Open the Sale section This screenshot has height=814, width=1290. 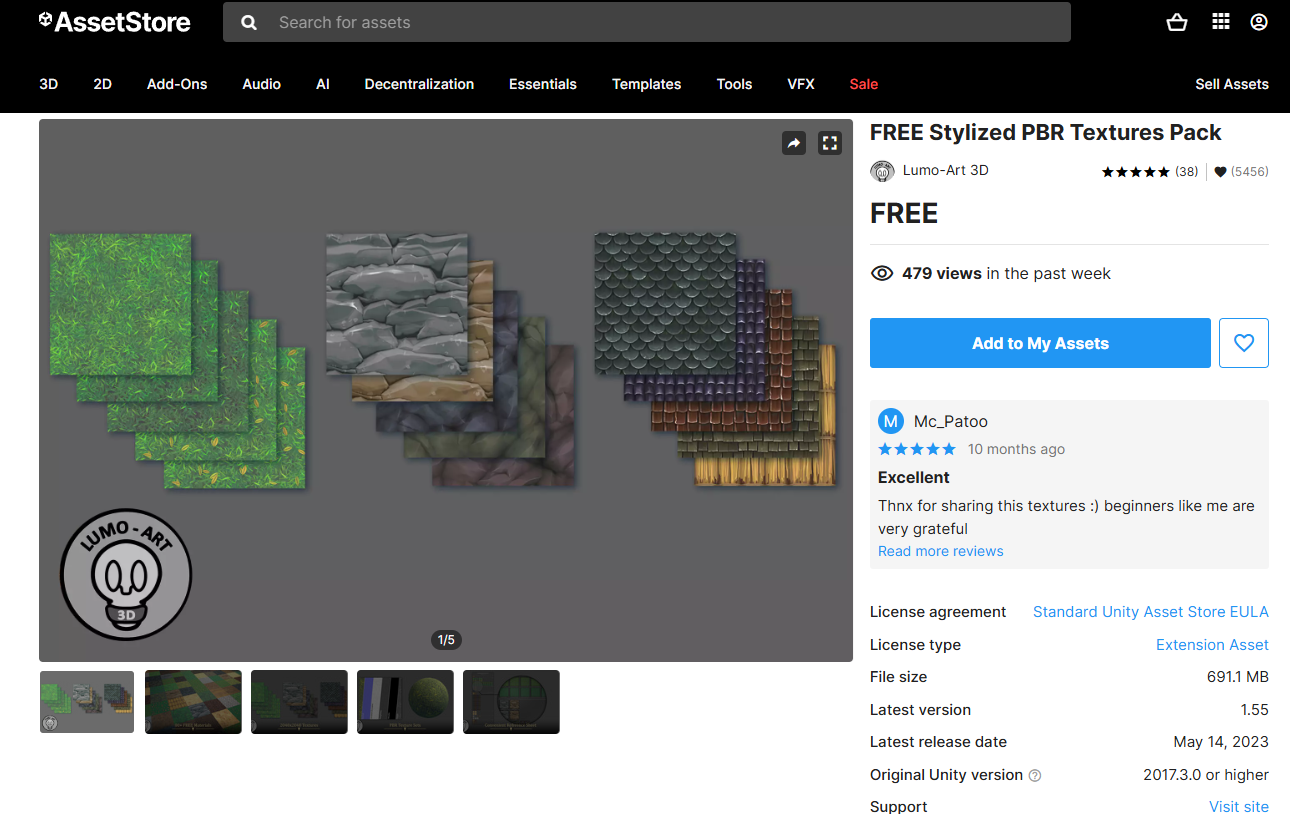(x=863, y=84)
